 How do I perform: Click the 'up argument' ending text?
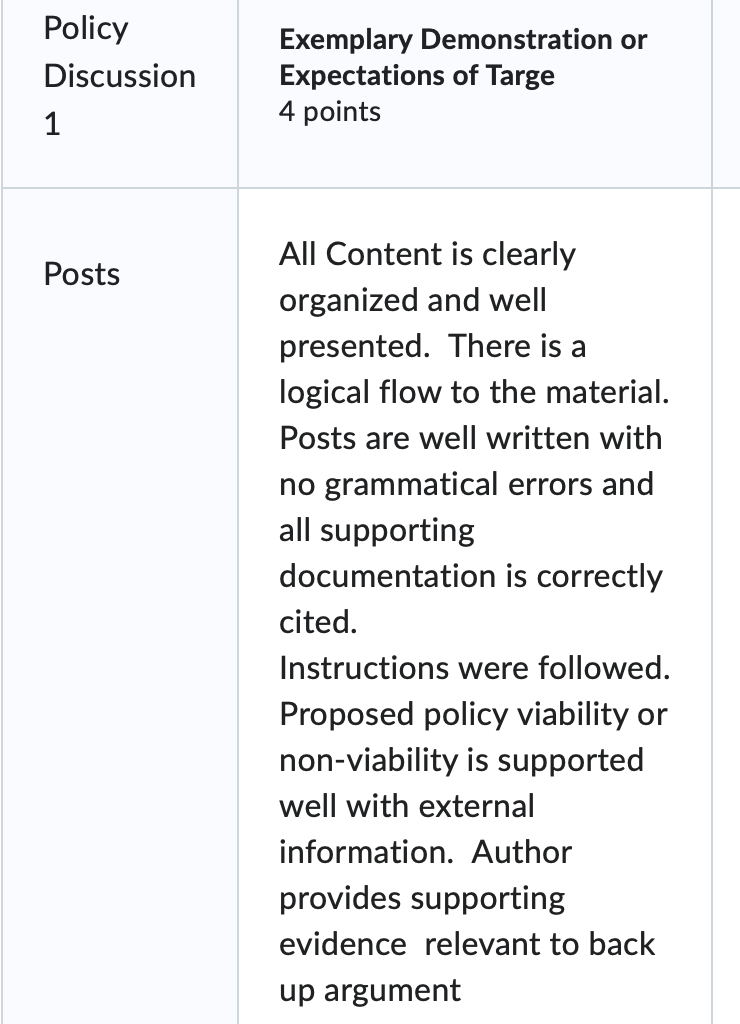370,991
